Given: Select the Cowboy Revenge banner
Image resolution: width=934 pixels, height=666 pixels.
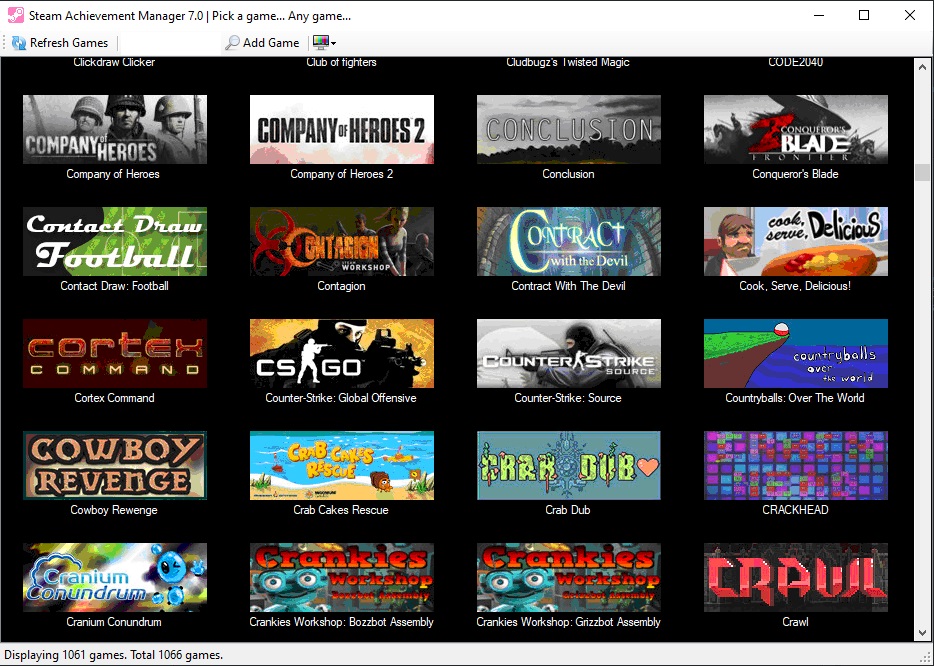Looking at the screenshot, I should (115, 465).
